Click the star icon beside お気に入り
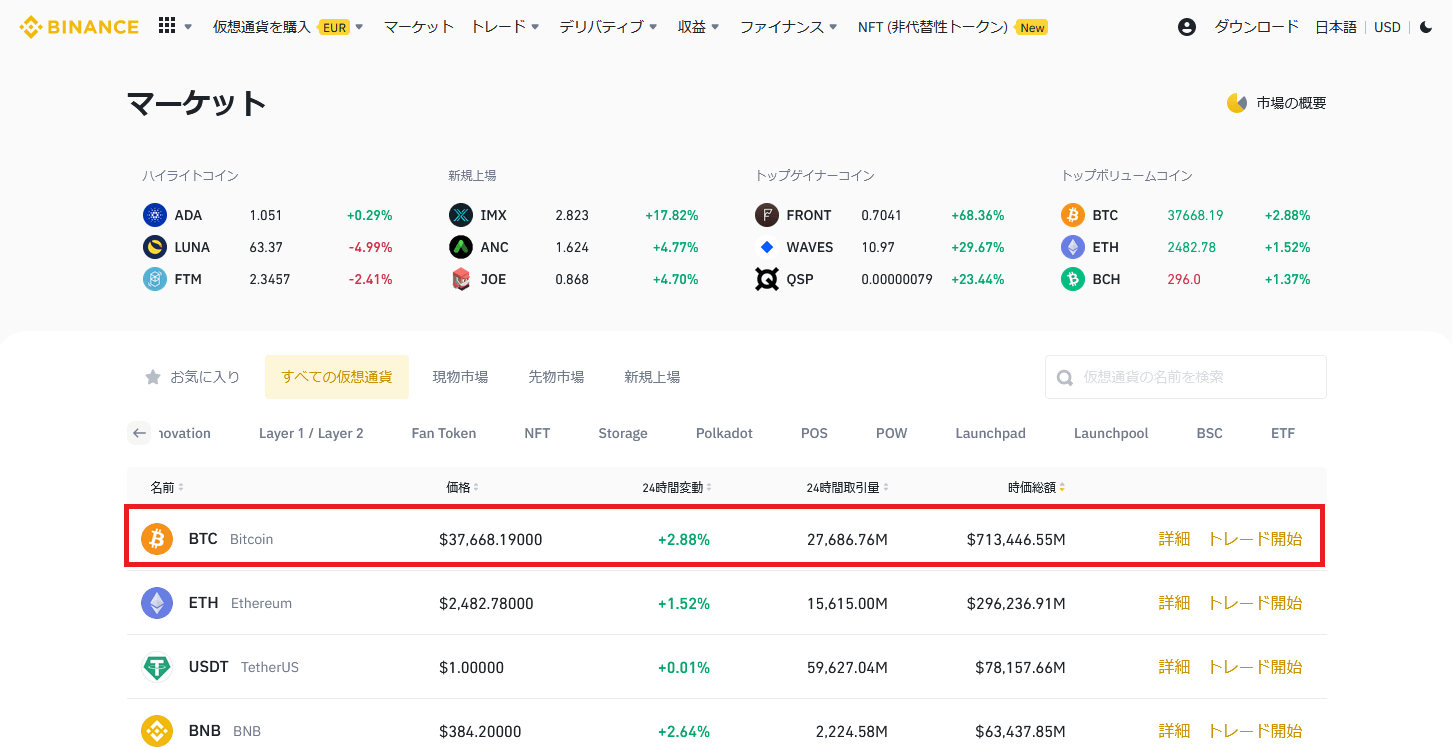This screenshot has height=747, width=1452. click(x=153, y=377)
